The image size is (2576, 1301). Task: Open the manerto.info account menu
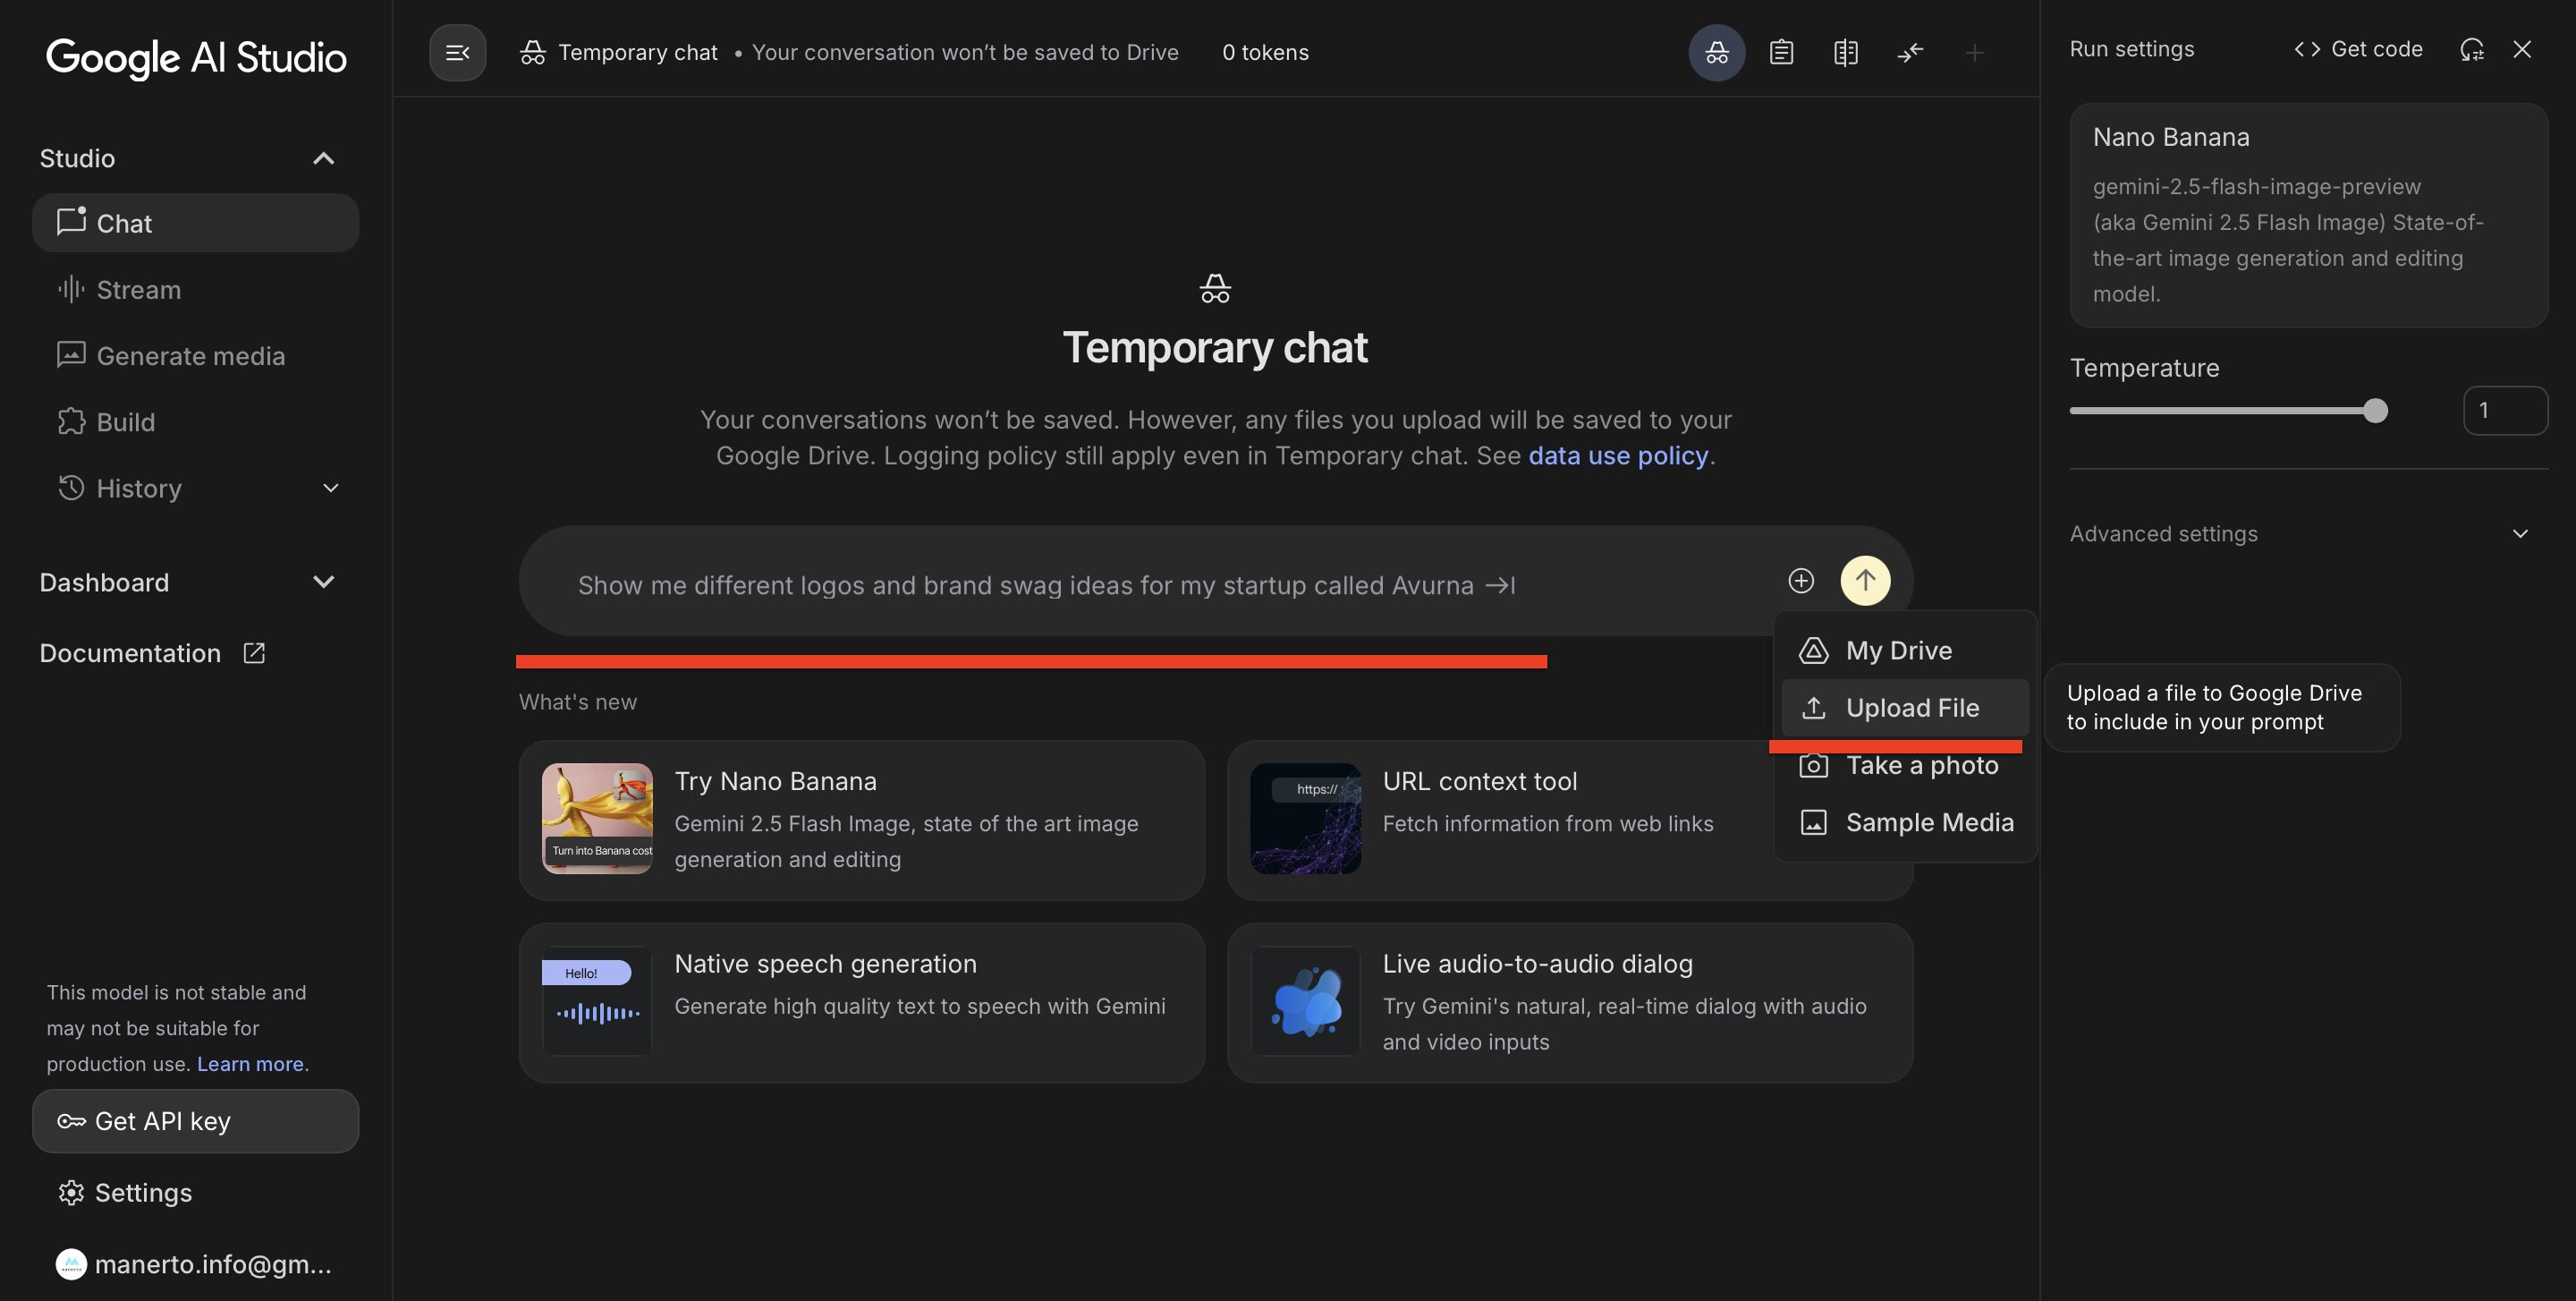click(195, 1264)
